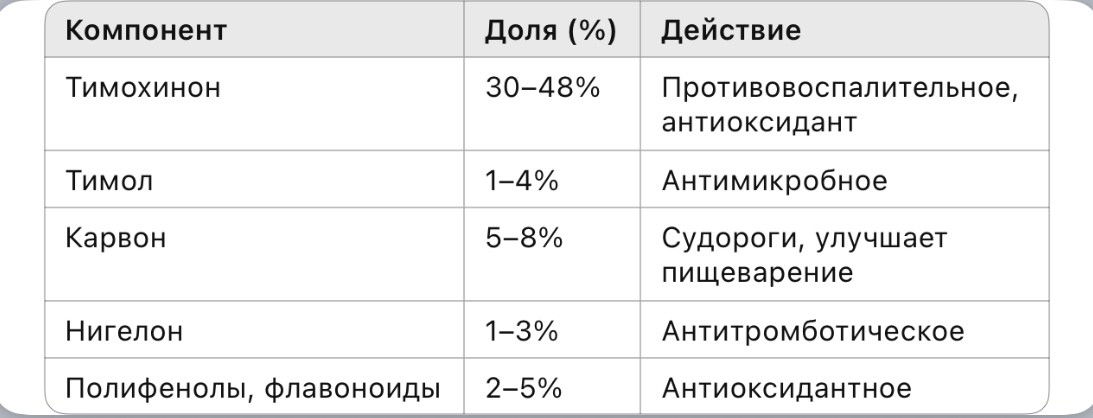Select the Антитромботическое action cell

click(844, 330)
